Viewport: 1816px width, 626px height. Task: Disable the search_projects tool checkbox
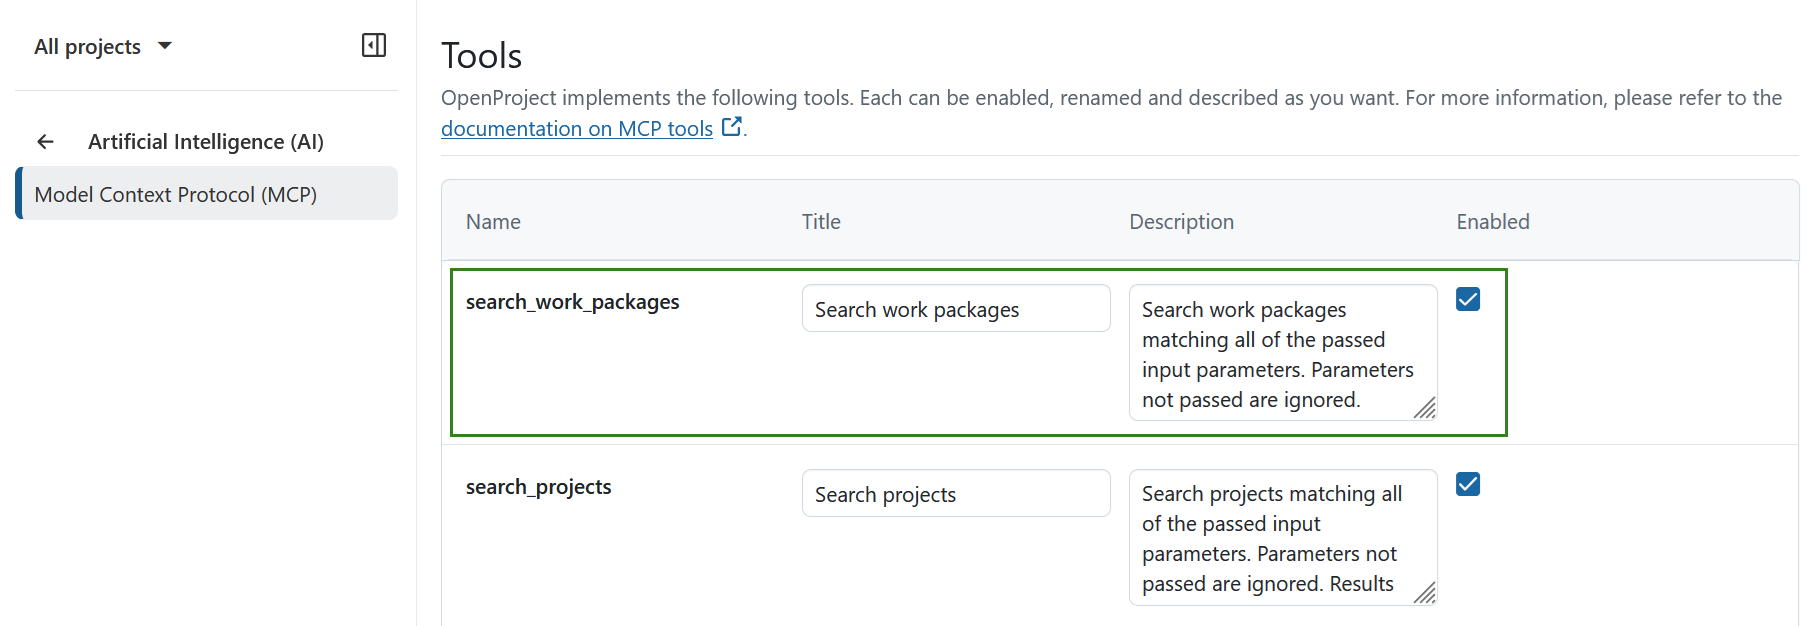pos(1468,484)
